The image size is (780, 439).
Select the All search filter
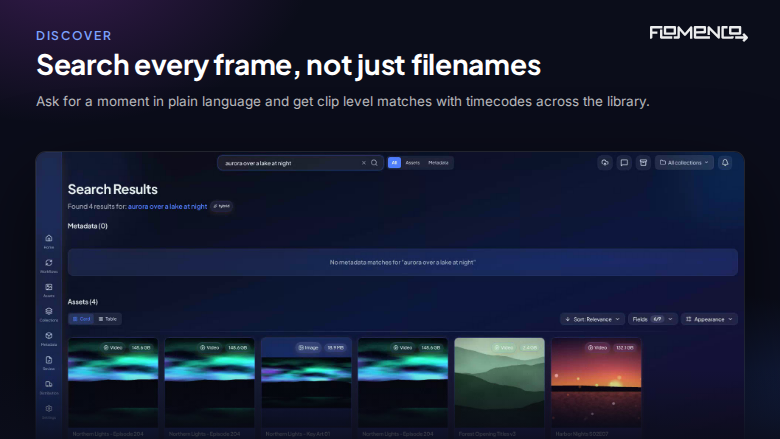click(394, 163)
